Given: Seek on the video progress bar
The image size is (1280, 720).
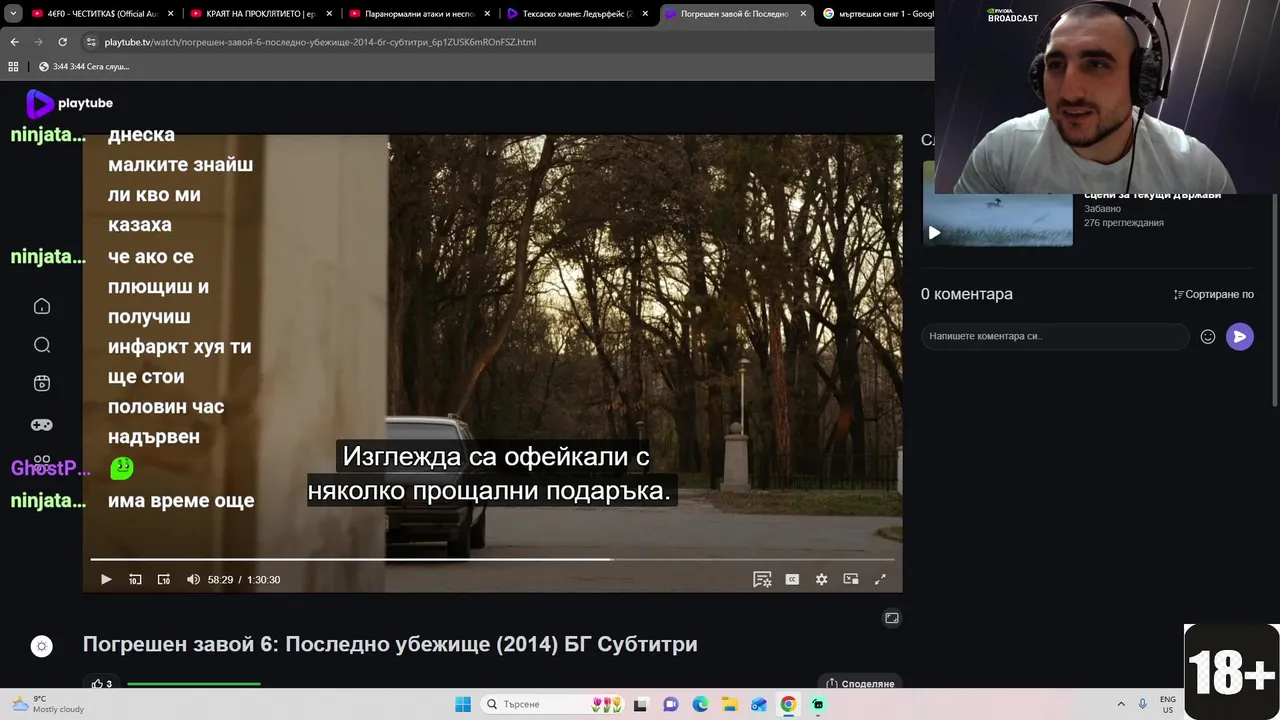Looking at the screenshot, I should [492, 559].
